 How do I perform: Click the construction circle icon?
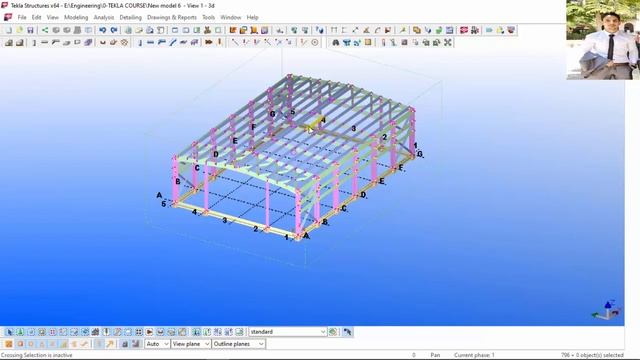315,42
